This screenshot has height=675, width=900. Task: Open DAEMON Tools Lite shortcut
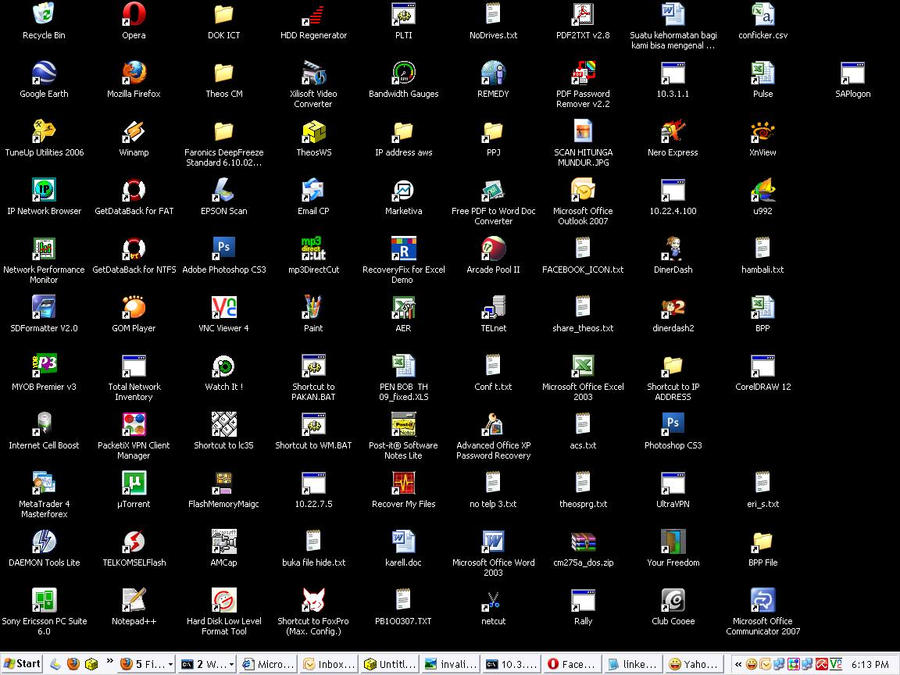point(44,542)
